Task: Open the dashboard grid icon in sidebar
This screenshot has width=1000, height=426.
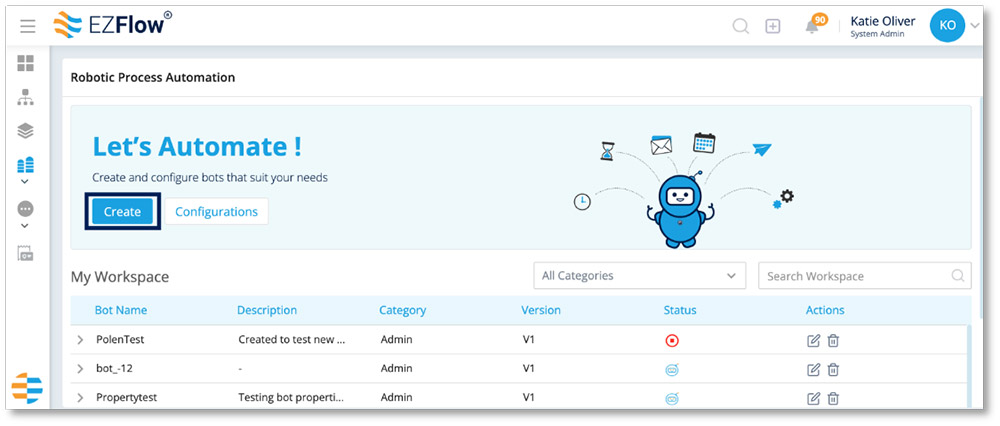Action: pyautogui.click(x=26, y=63)
